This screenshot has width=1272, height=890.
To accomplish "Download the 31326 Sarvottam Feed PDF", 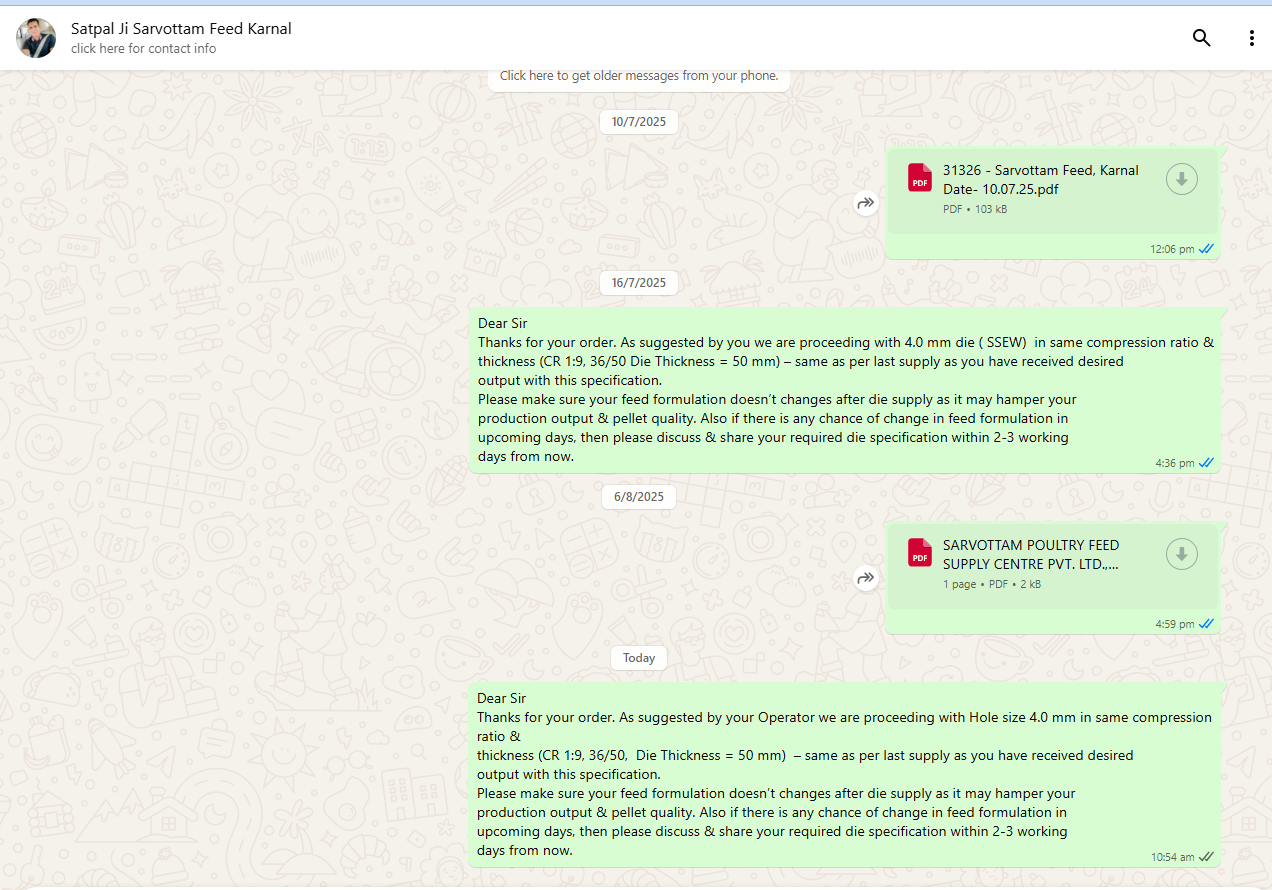I will click(x=1181, y=179).
